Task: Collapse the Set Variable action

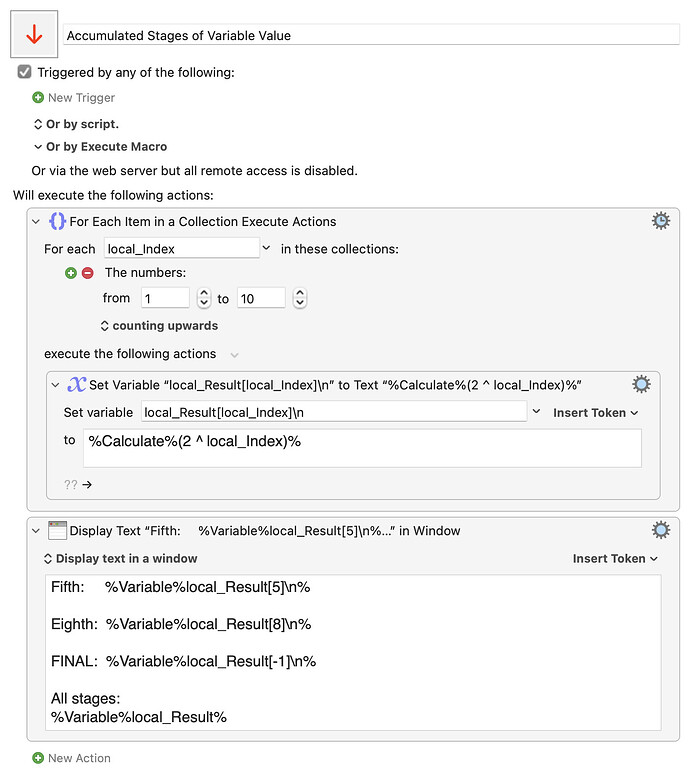Action: (x=55, y=385)
